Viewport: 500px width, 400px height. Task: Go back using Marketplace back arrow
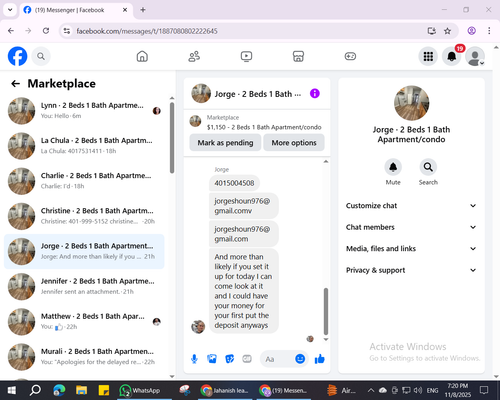coord(15,84)
